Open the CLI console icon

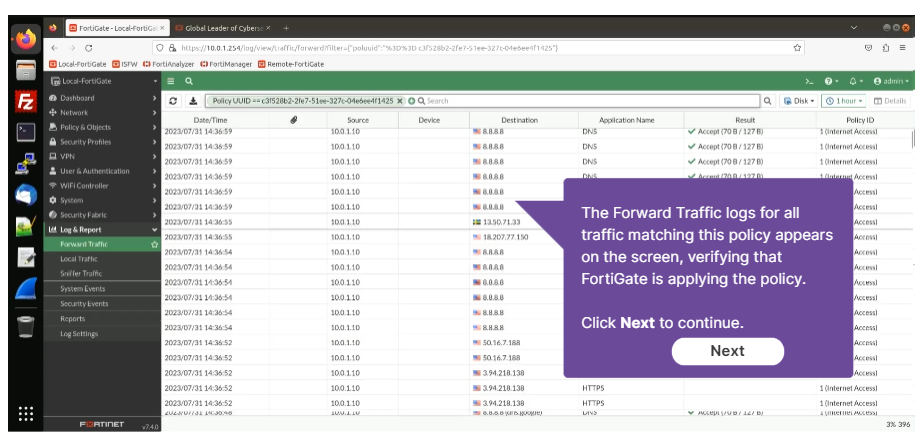tap(809, 81)
